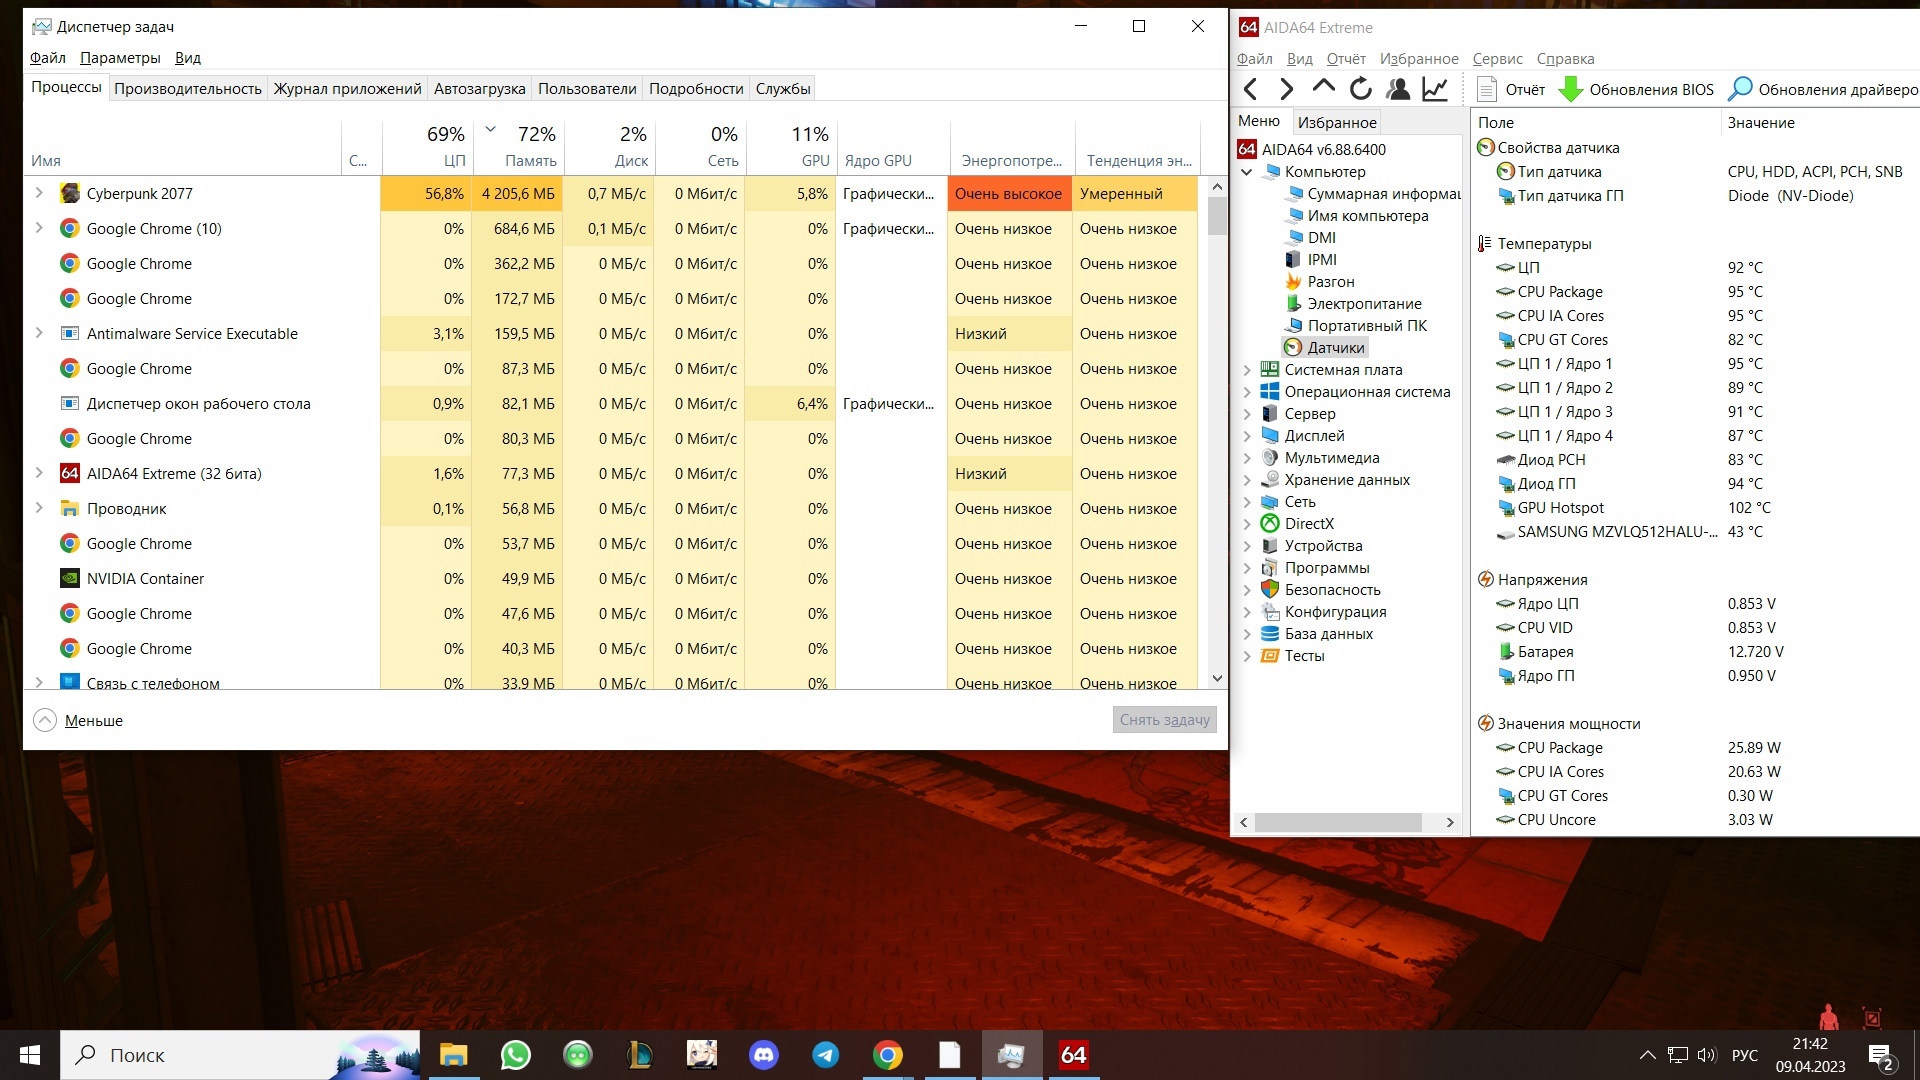Click Windows Start button
1920x1080 pixels.
click(x=30, y=1055)
